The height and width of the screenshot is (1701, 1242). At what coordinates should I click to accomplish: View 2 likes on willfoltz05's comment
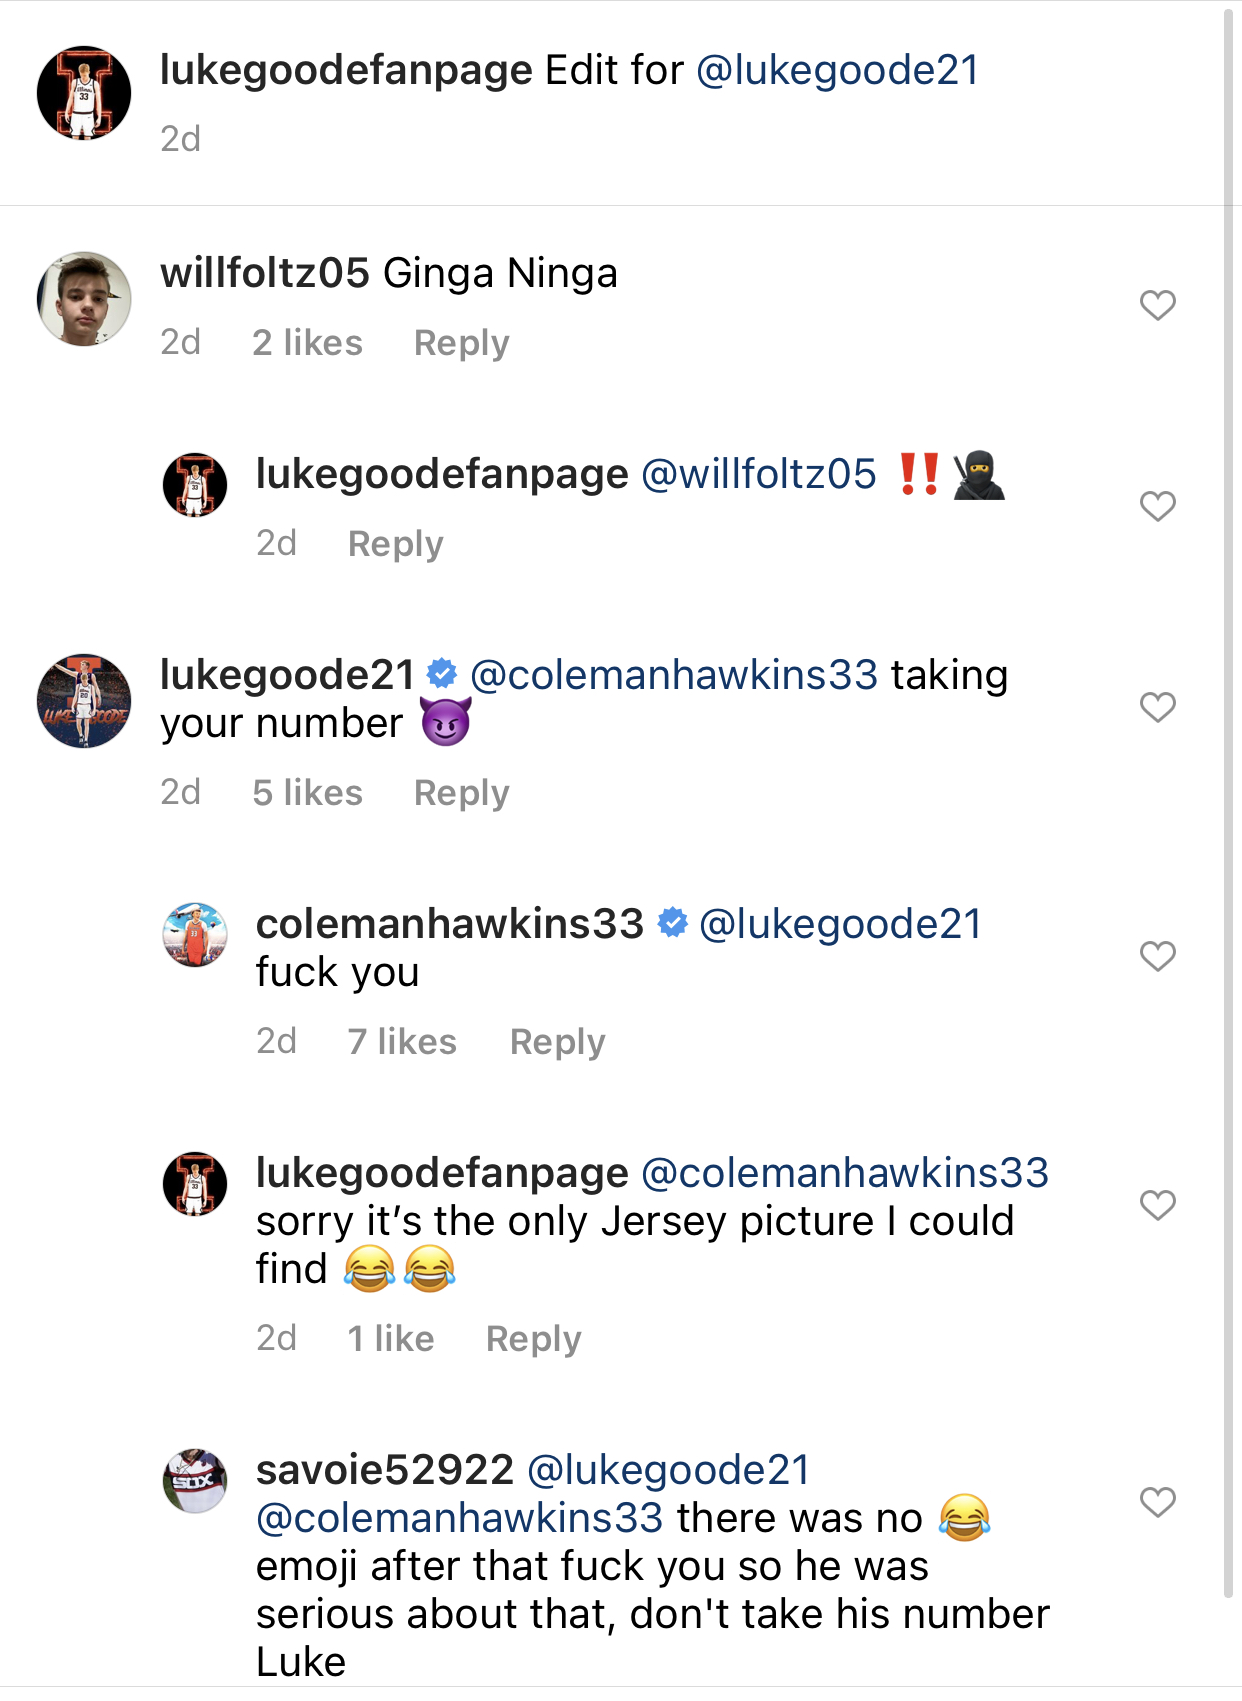(307, 343)
